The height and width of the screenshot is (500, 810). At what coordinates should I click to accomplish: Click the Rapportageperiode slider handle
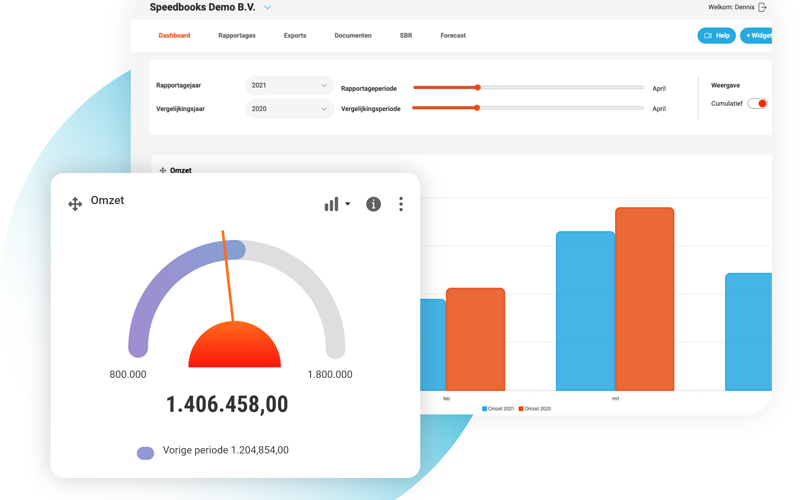478,87
